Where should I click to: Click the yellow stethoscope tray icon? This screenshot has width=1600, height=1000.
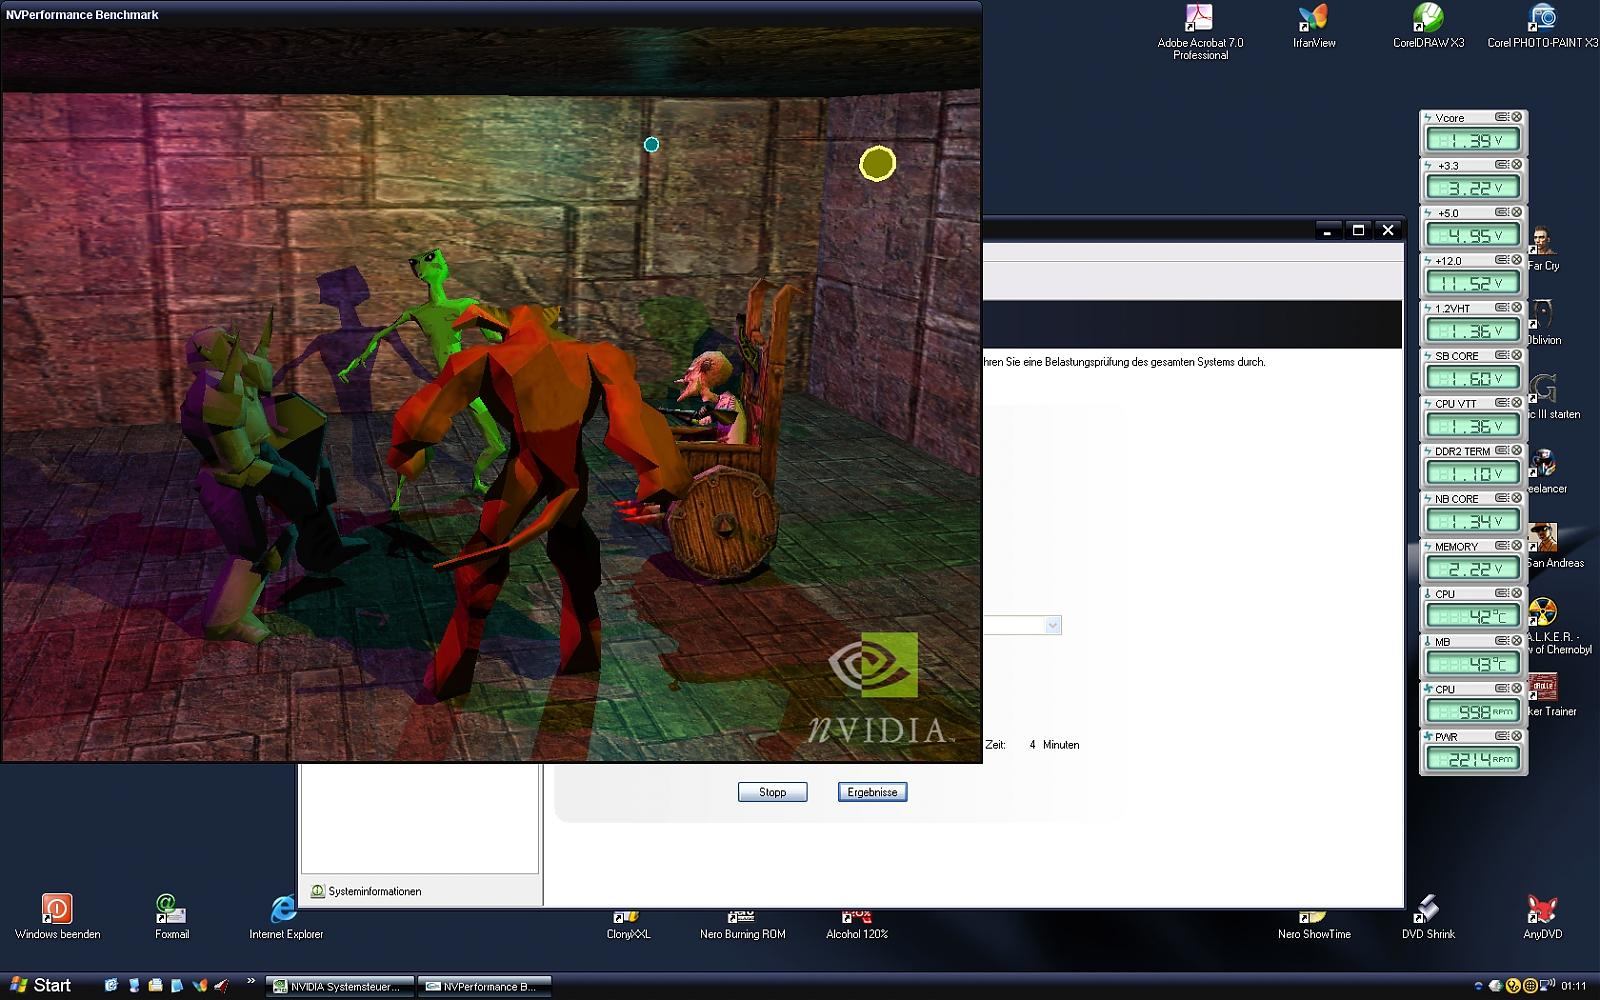(x=1513, y=986)
